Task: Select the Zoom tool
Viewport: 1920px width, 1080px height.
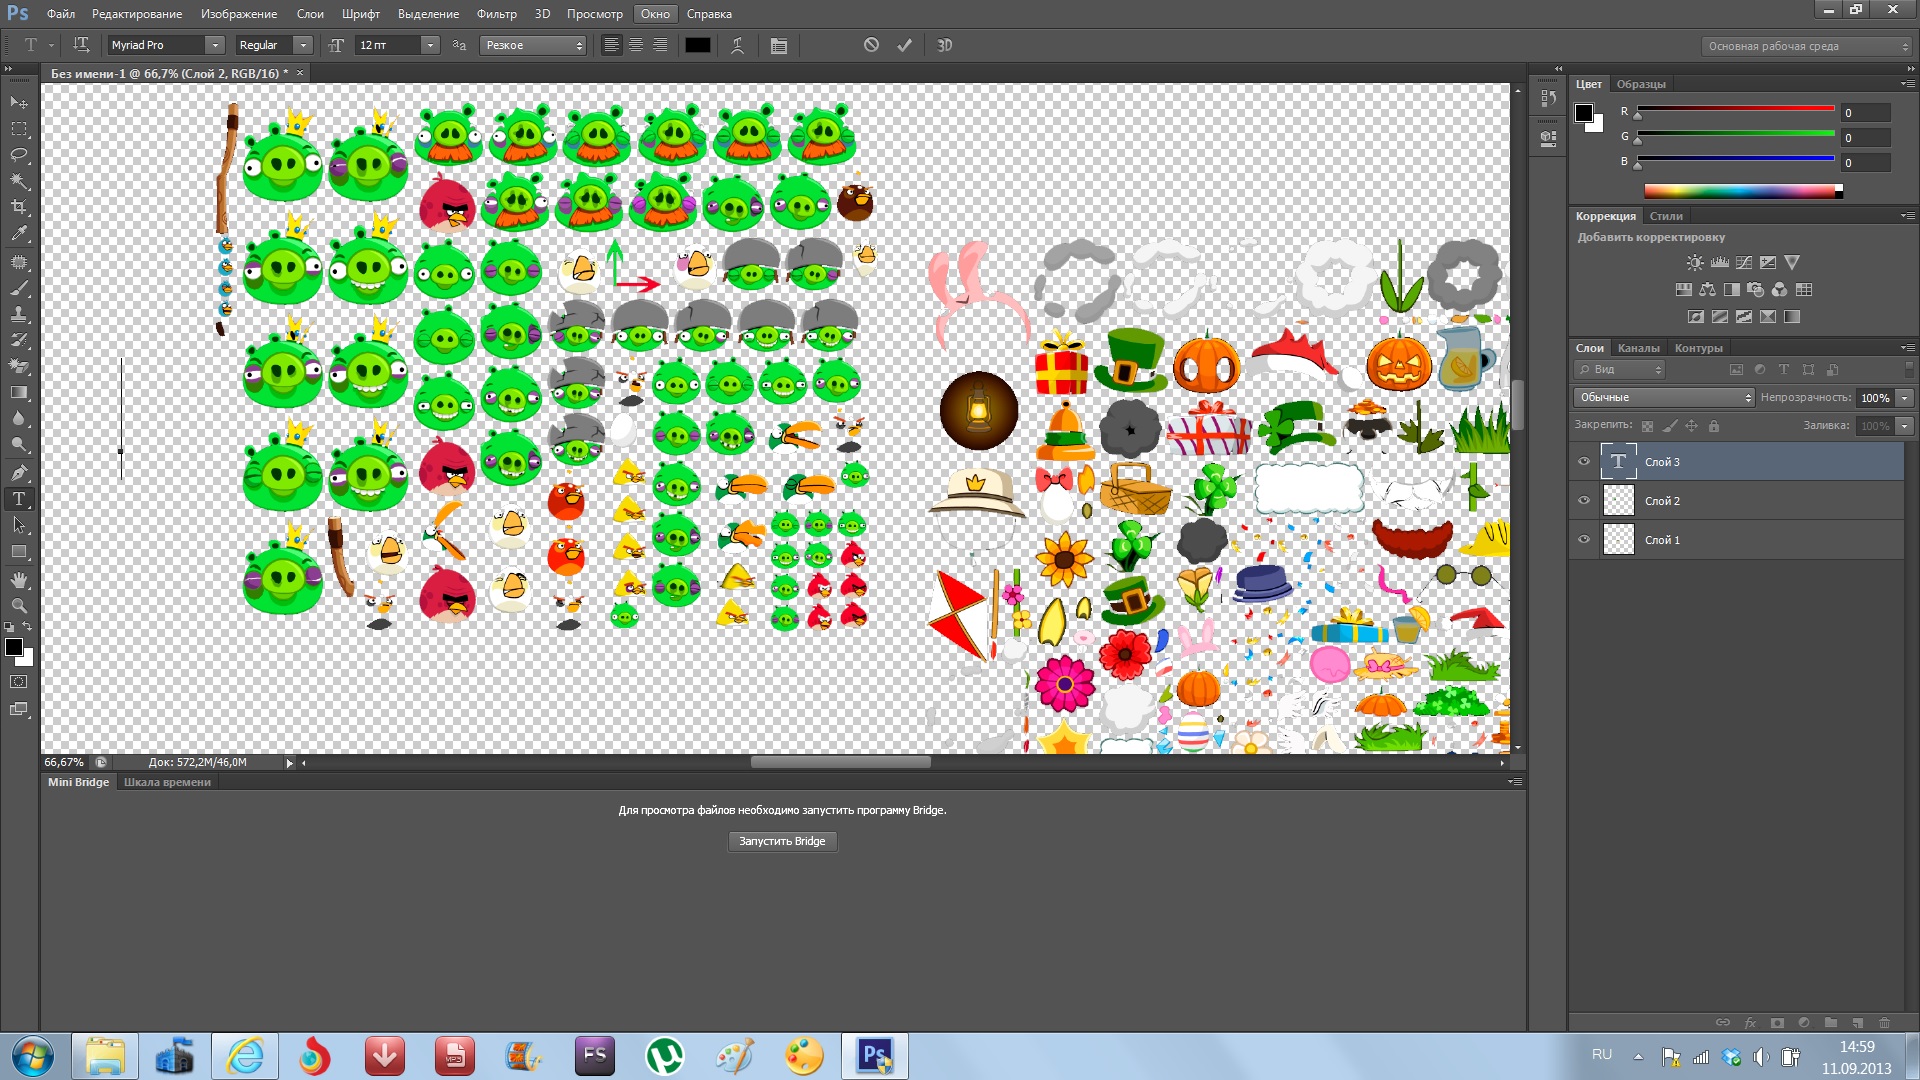Action: point(19,606)
